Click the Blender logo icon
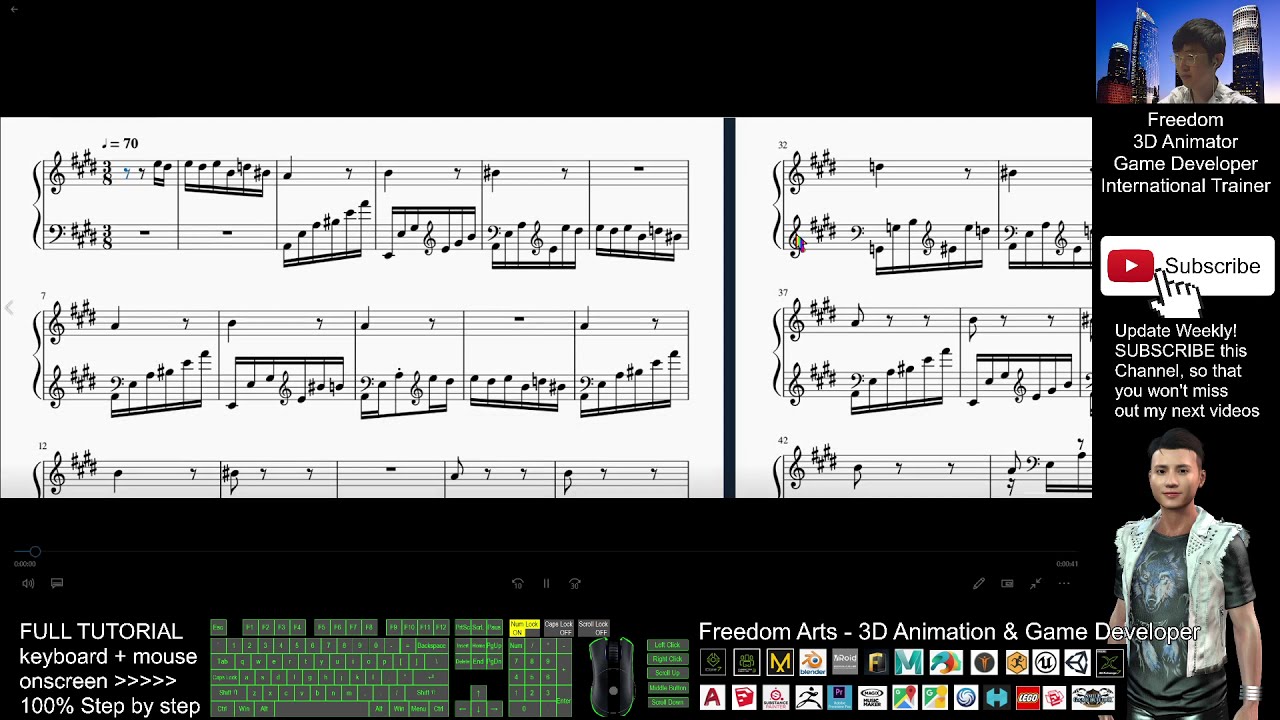Image resolution: width=1280 pixels, height=720 pixels. (x=813, y=662)
